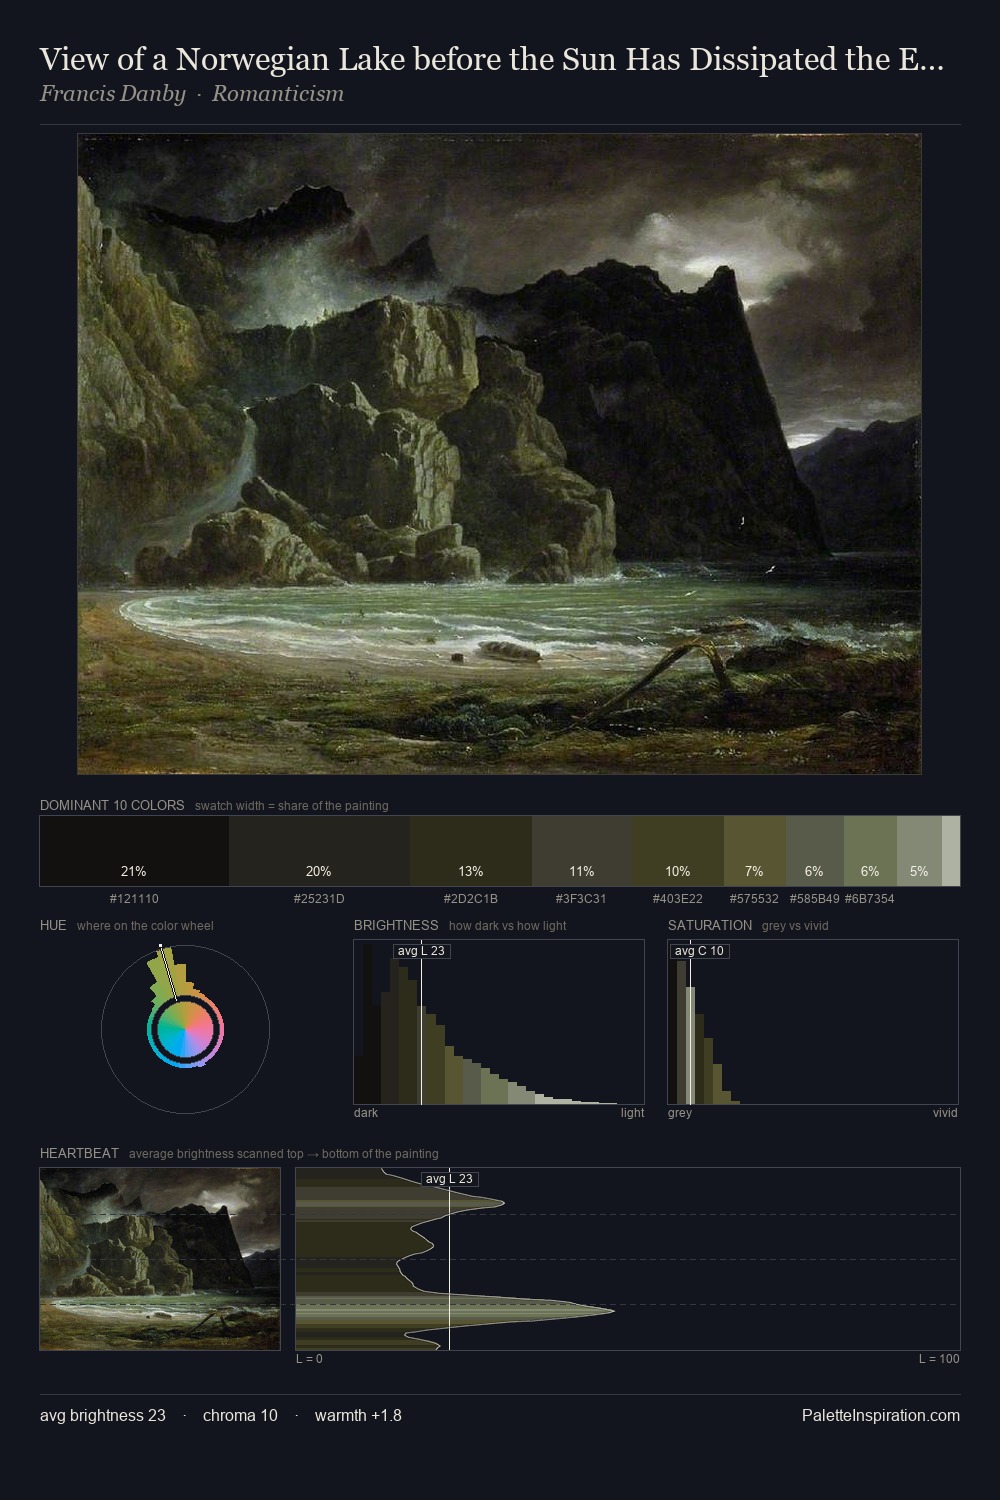Click the hex code #25231D
This screenshot has height=1500, width=1000.
[x=319, y=899]
